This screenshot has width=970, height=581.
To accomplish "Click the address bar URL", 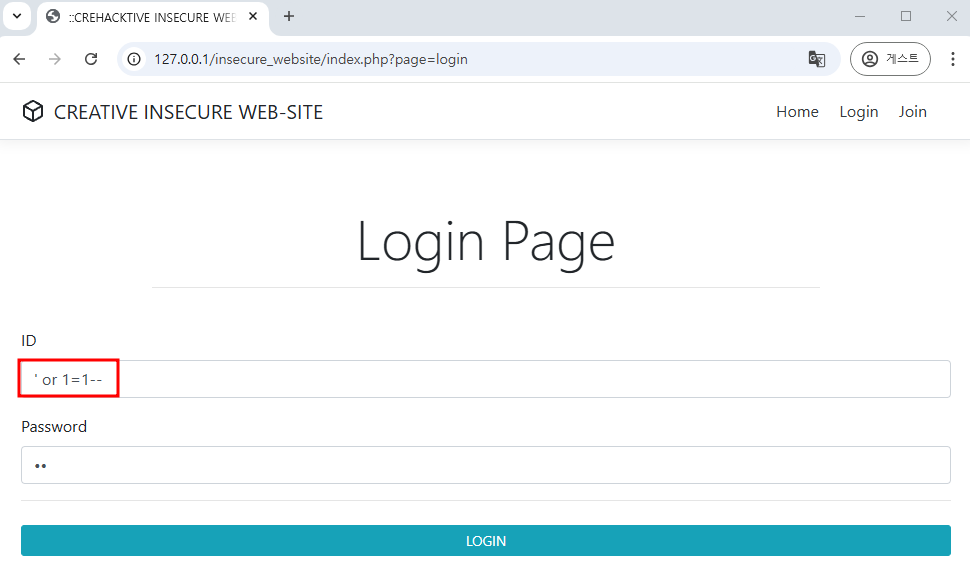I will point(311,59).
